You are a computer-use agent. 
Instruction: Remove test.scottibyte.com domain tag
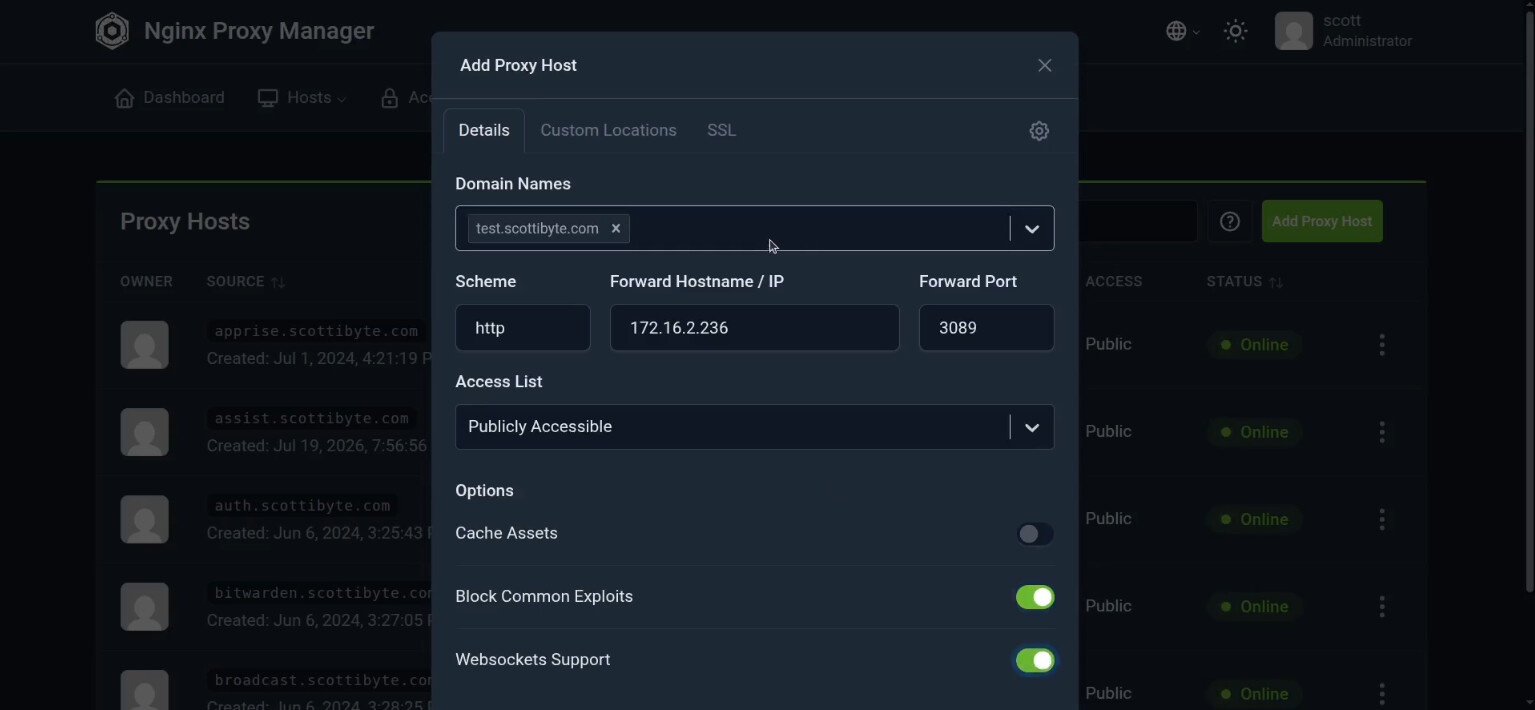tap(616, 228)
